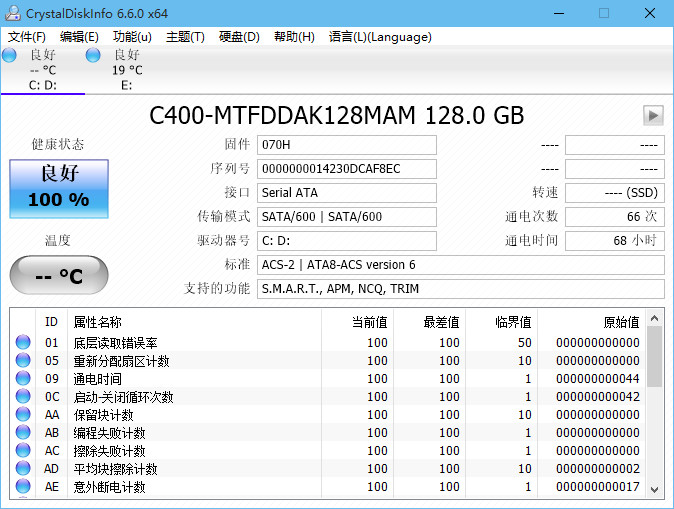Click status orb for attribute 05
The image size is (674, 509).
click(23, 360)
